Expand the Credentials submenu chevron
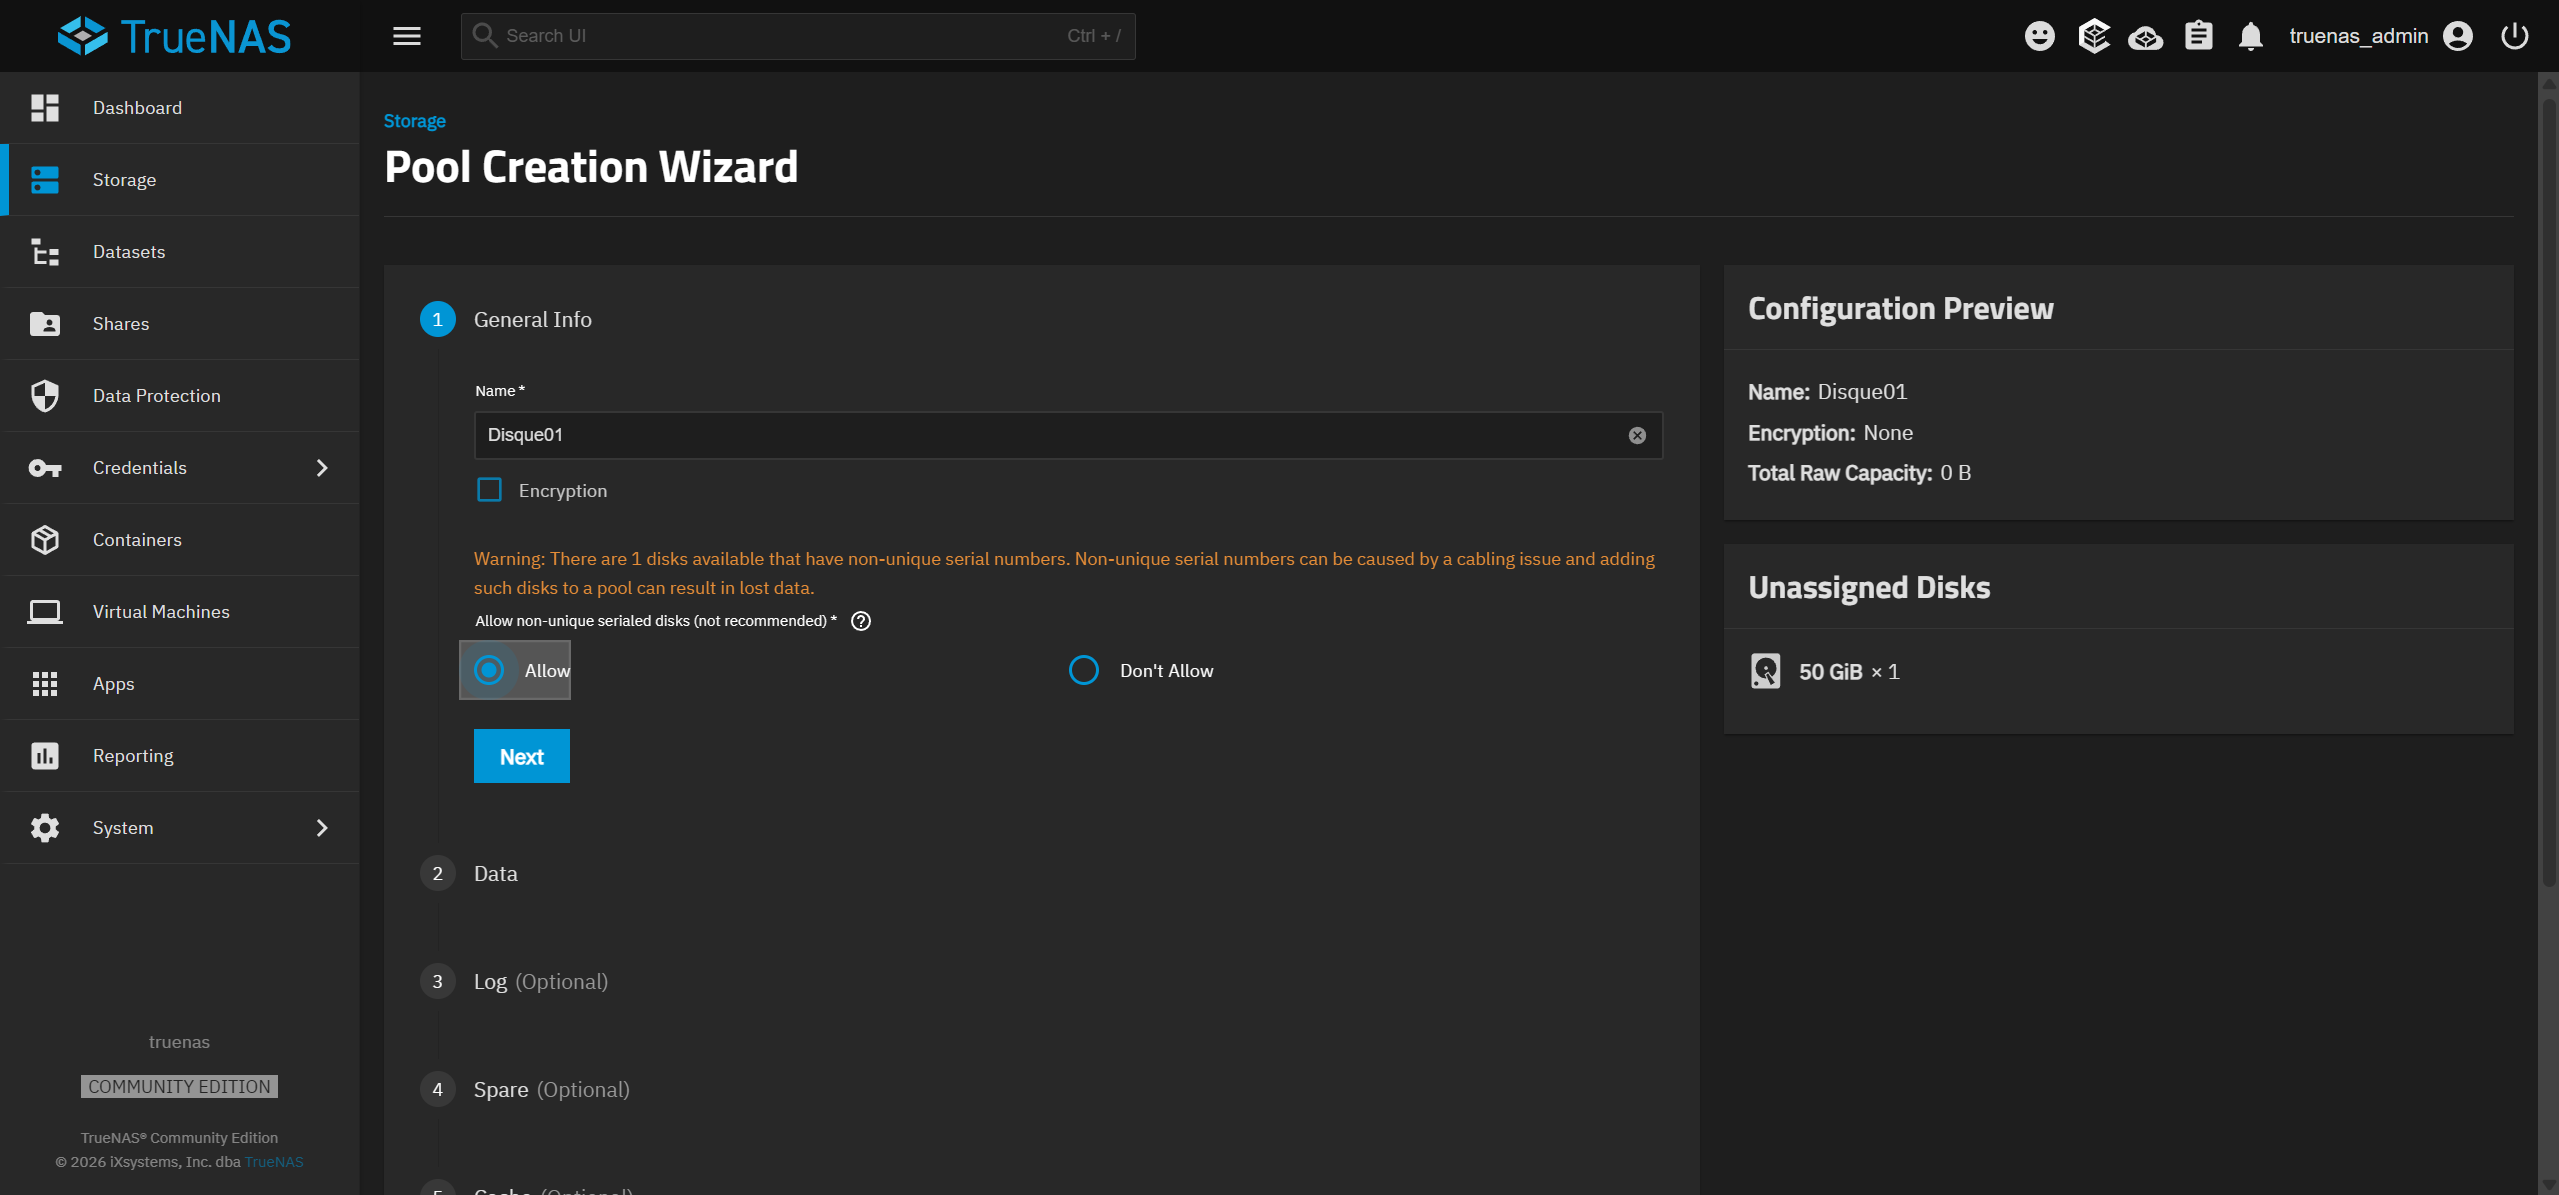This screenshot has width=2559, height=1195. coord(322,468)
